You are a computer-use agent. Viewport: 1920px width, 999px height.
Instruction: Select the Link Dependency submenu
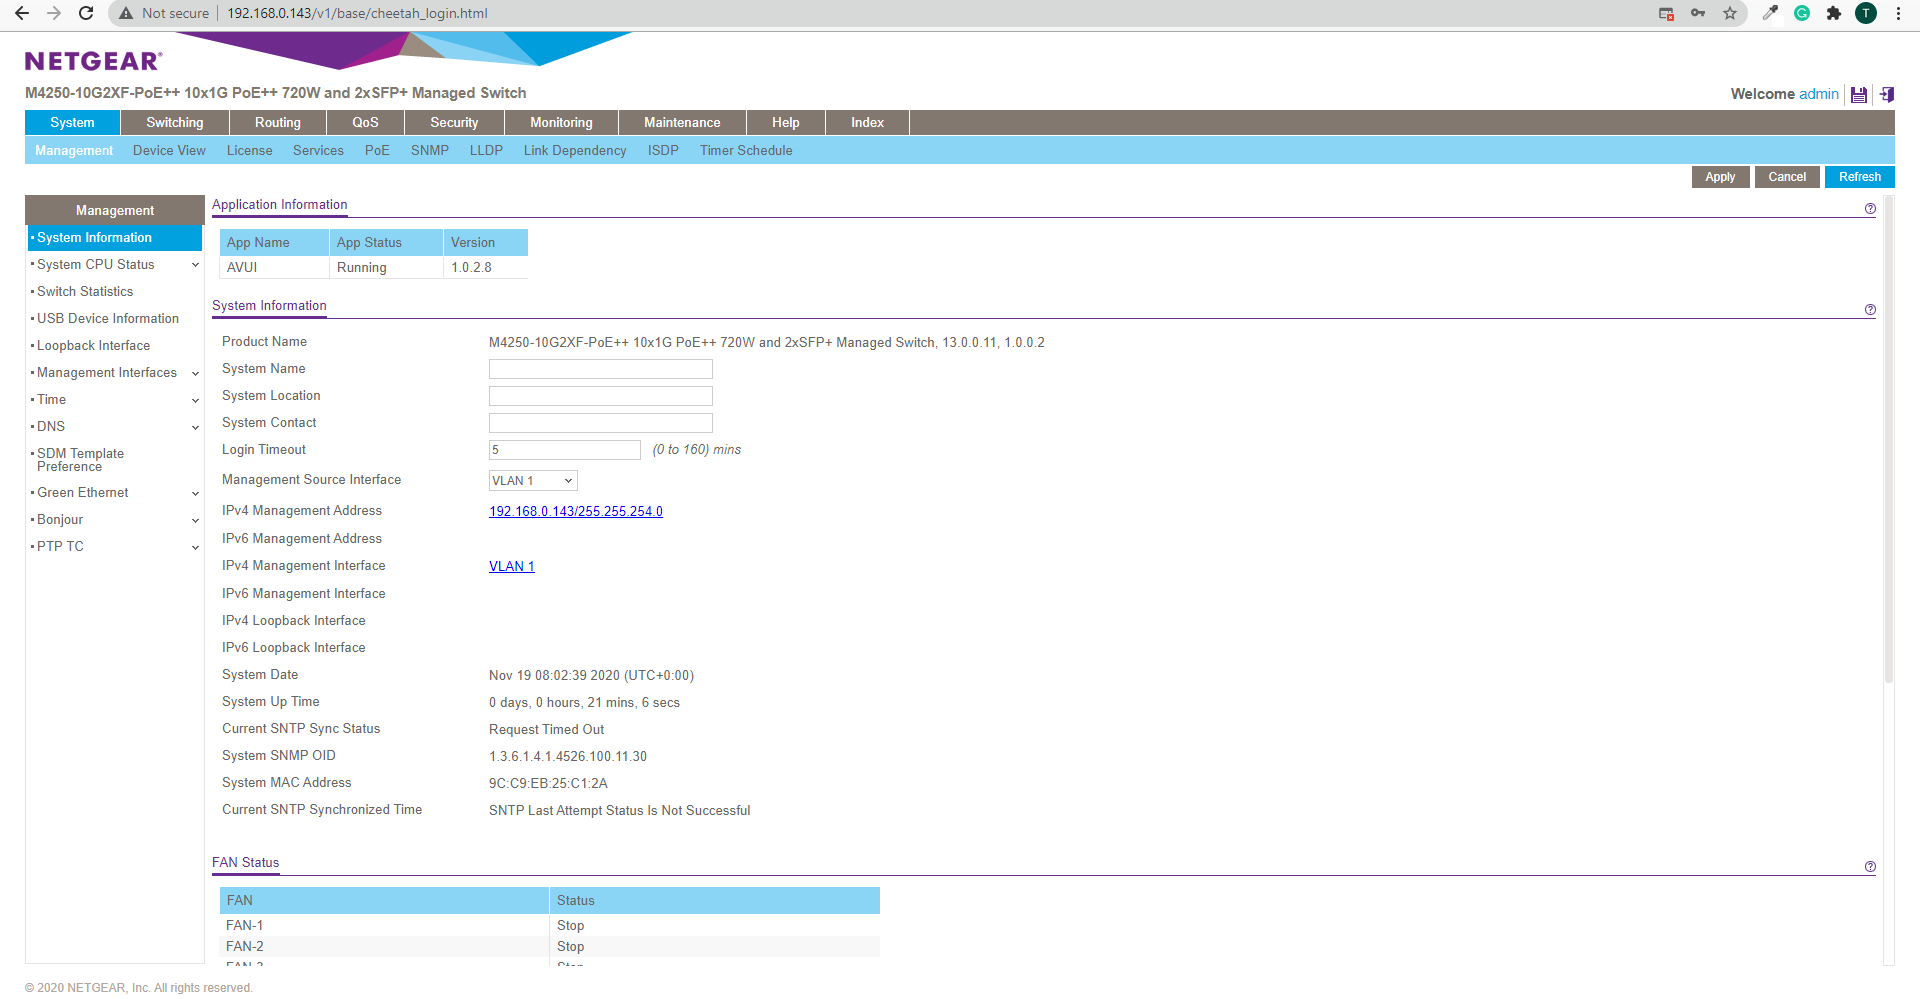575,150
